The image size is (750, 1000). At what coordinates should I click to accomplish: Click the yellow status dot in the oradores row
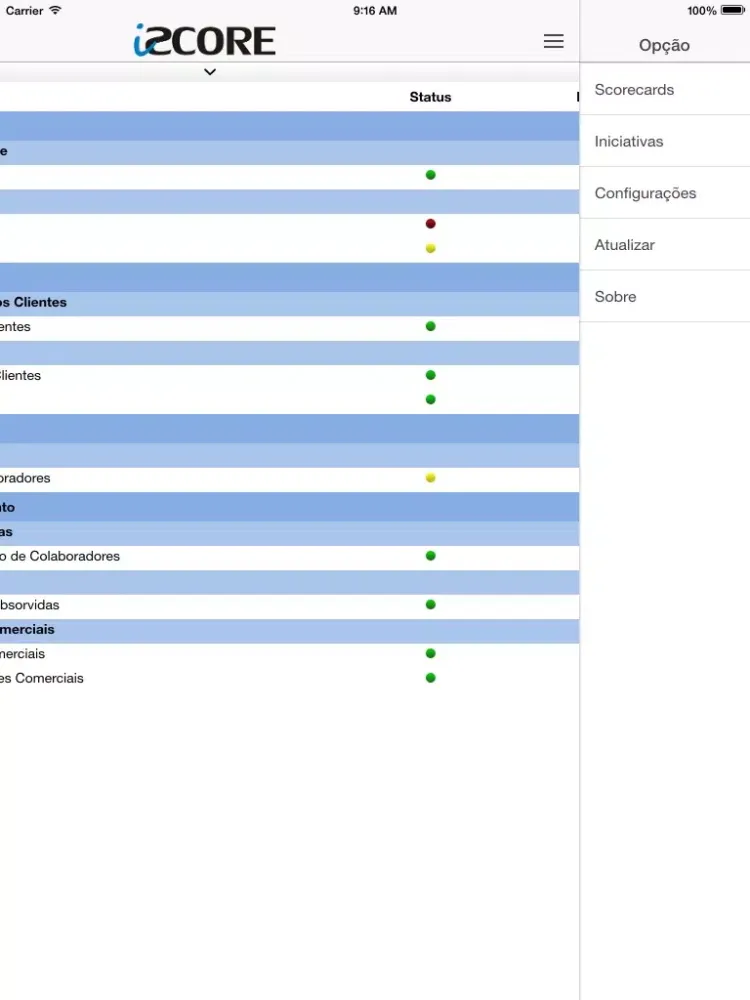(430, 478)
